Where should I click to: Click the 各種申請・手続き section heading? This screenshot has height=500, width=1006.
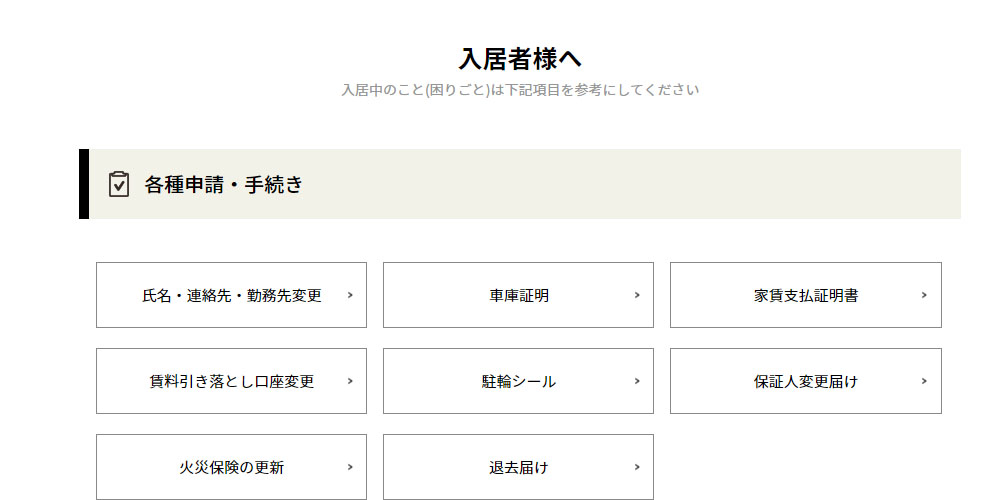[223, 184]
